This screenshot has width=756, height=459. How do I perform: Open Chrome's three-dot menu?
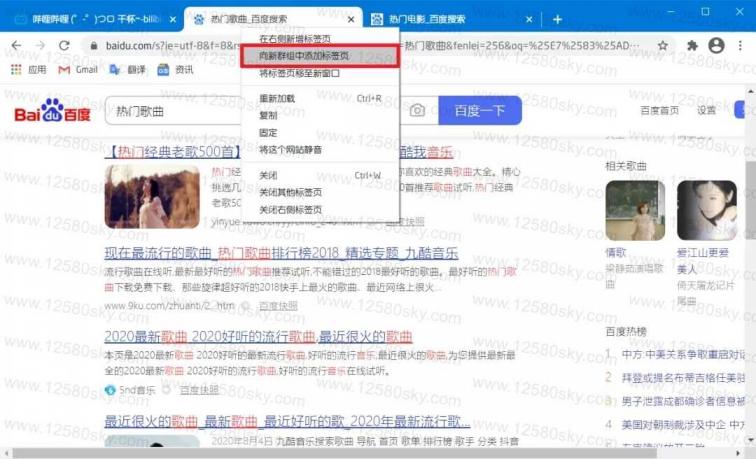point(740,45)
